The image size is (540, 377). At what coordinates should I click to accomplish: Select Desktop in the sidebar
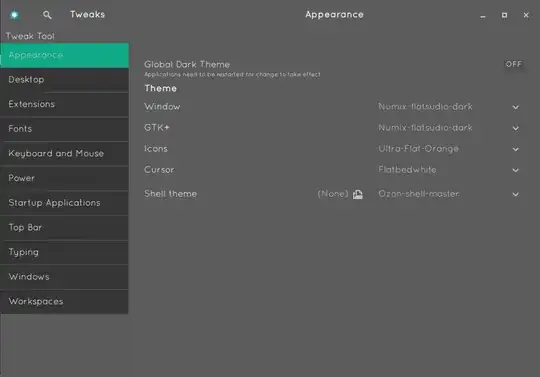tap(64, 80)
